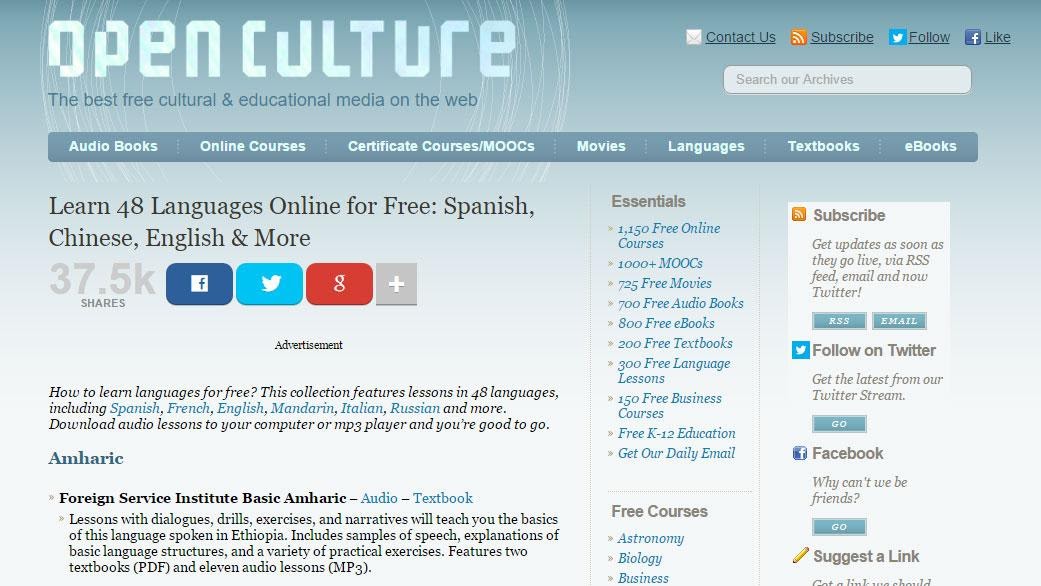The image size is (1041, 586).
Task: Open the Audio link for Basic Amharic
Action: pos(379,498)
